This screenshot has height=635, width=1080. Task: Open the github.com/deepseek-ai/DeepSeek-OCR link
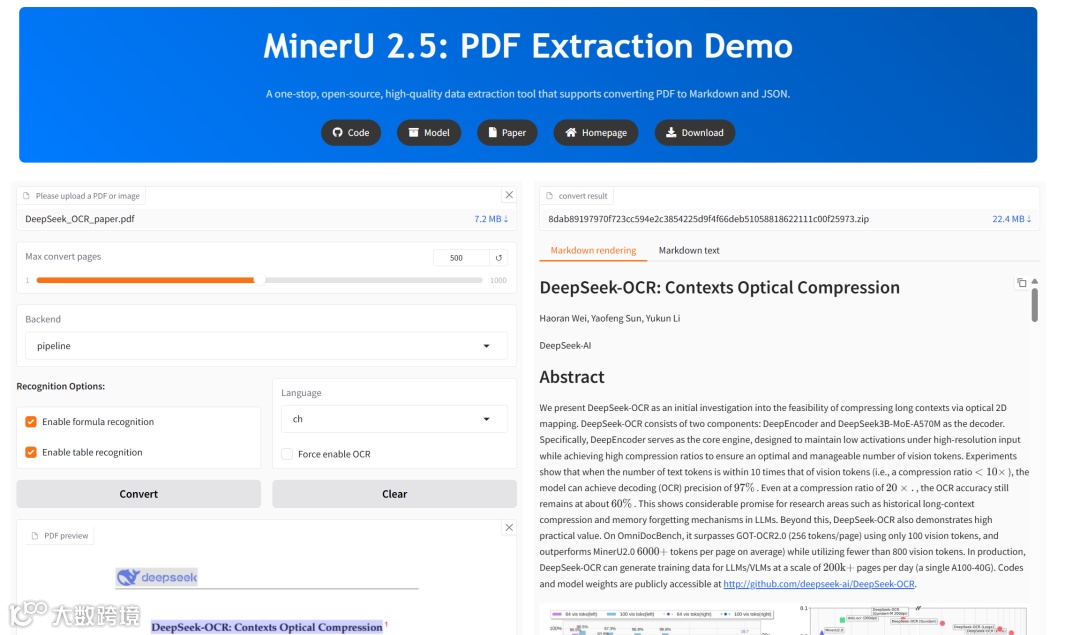[x=819, y=584]
